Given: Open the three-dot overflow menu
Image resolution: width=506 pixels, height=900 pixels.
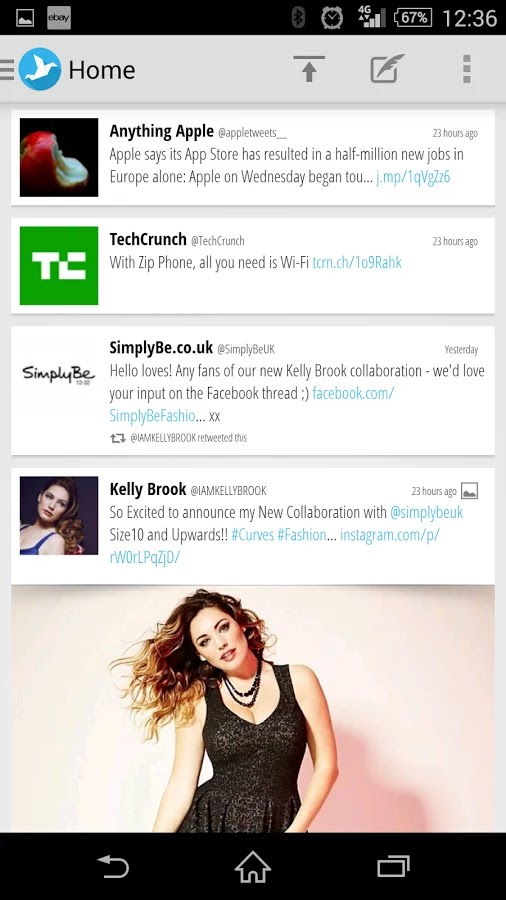Looking at the screenshot, I should (467, 69).
